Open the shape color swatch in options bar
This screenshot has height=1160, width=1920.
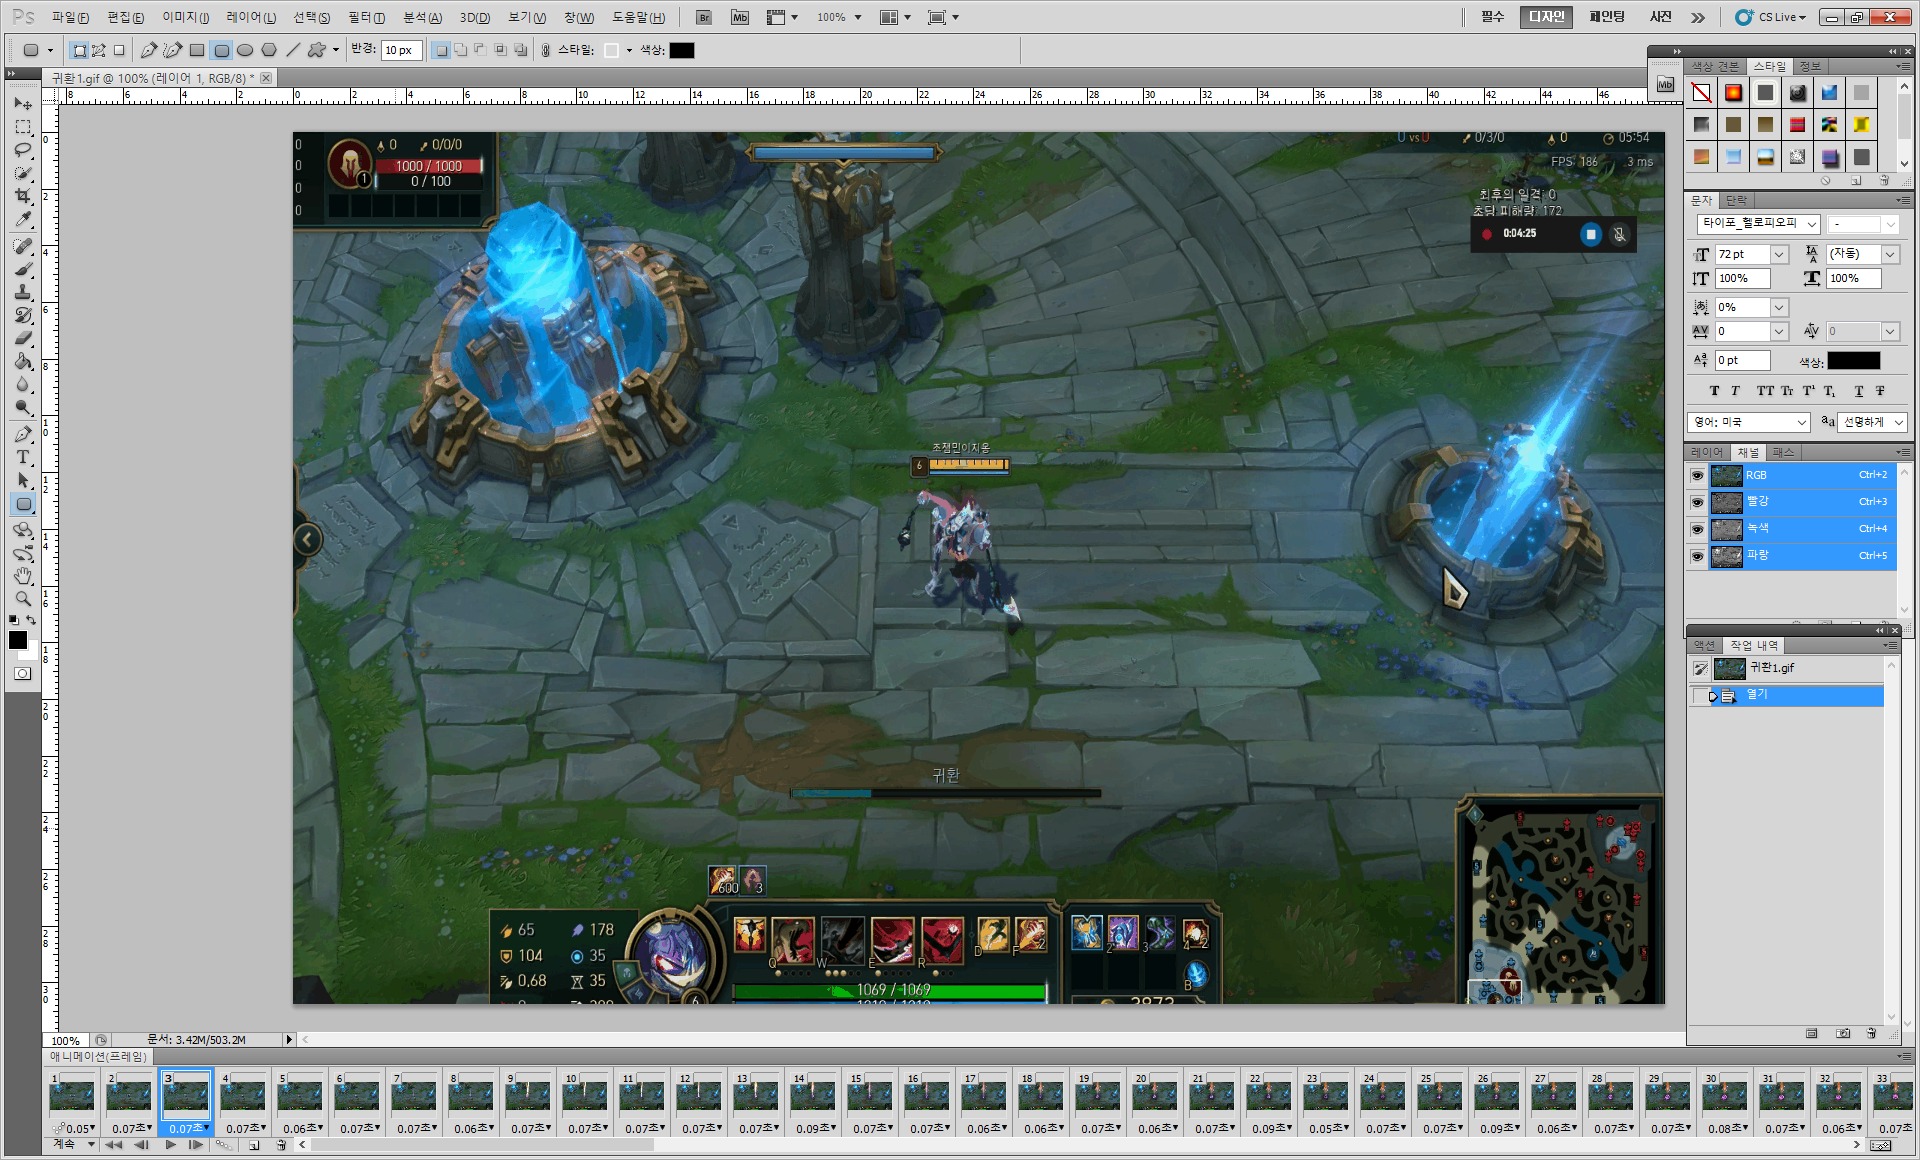(682, 50)
